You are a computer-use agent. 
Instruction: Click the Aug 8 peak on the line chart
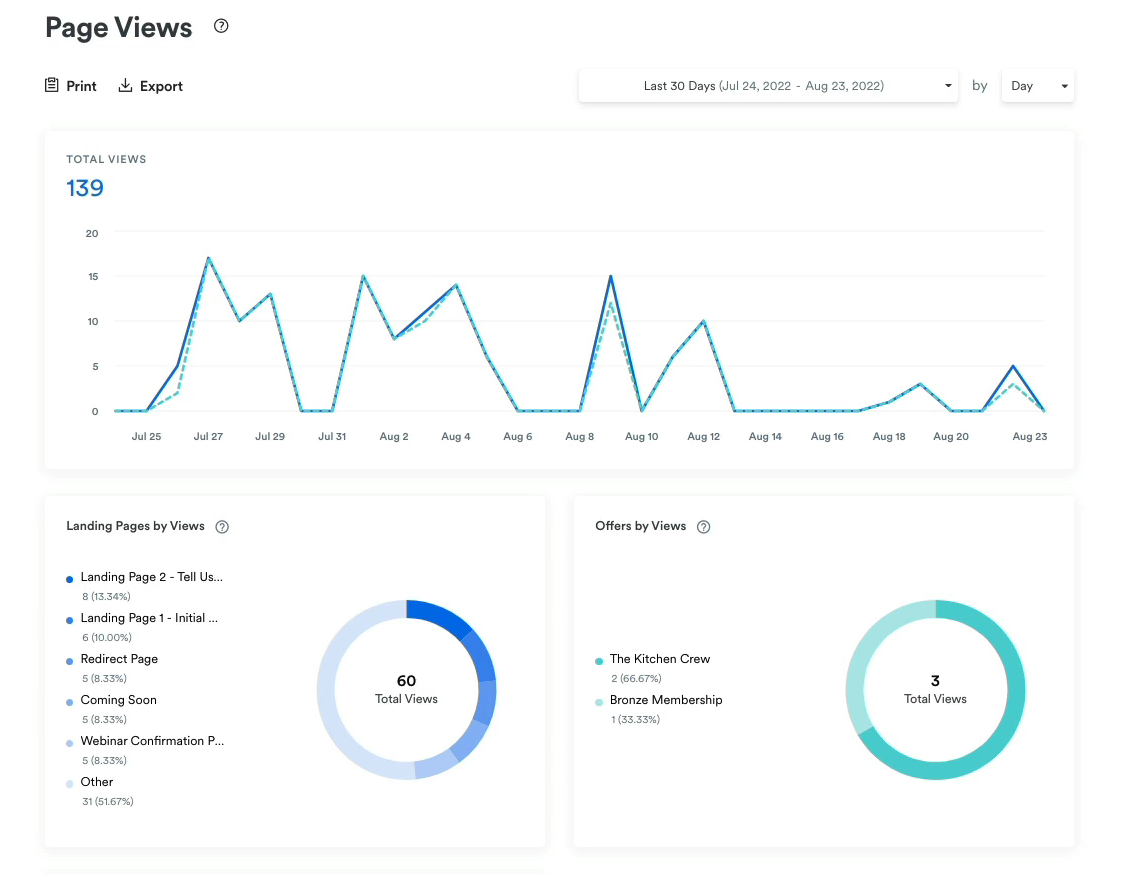pyautogui.click(x=610, y=276)
